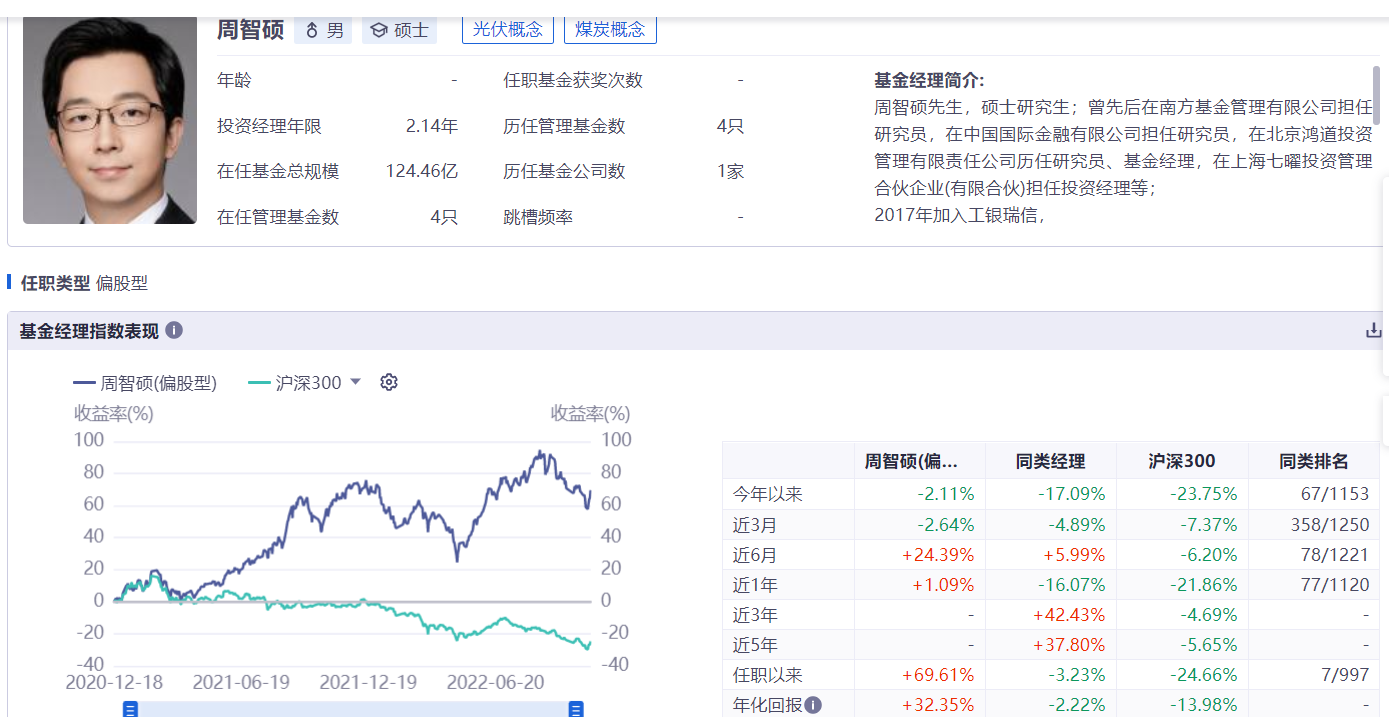
Task: Download the fund manager index chart
Action: tap(1374, 330)
